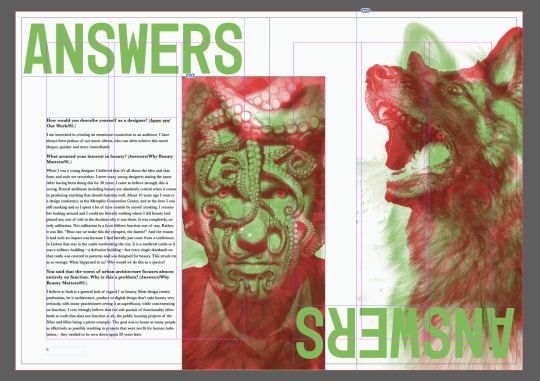Select the octopus face portrait image
The width and height of the screenshot is (540, 381).
pyautogui.click(x=253, y=223)
